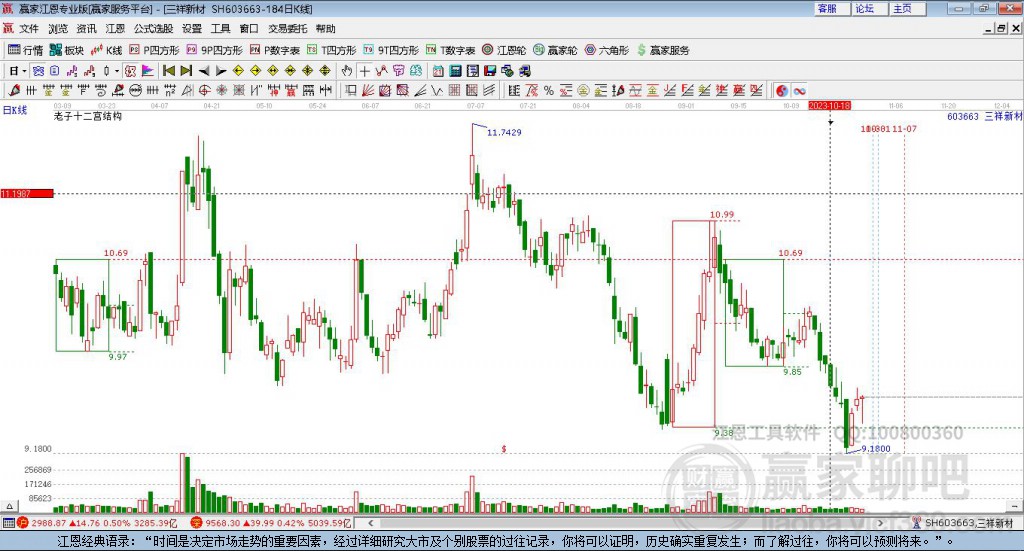
Task: Select the Gann fan lines tool
Action: point(367,91)
